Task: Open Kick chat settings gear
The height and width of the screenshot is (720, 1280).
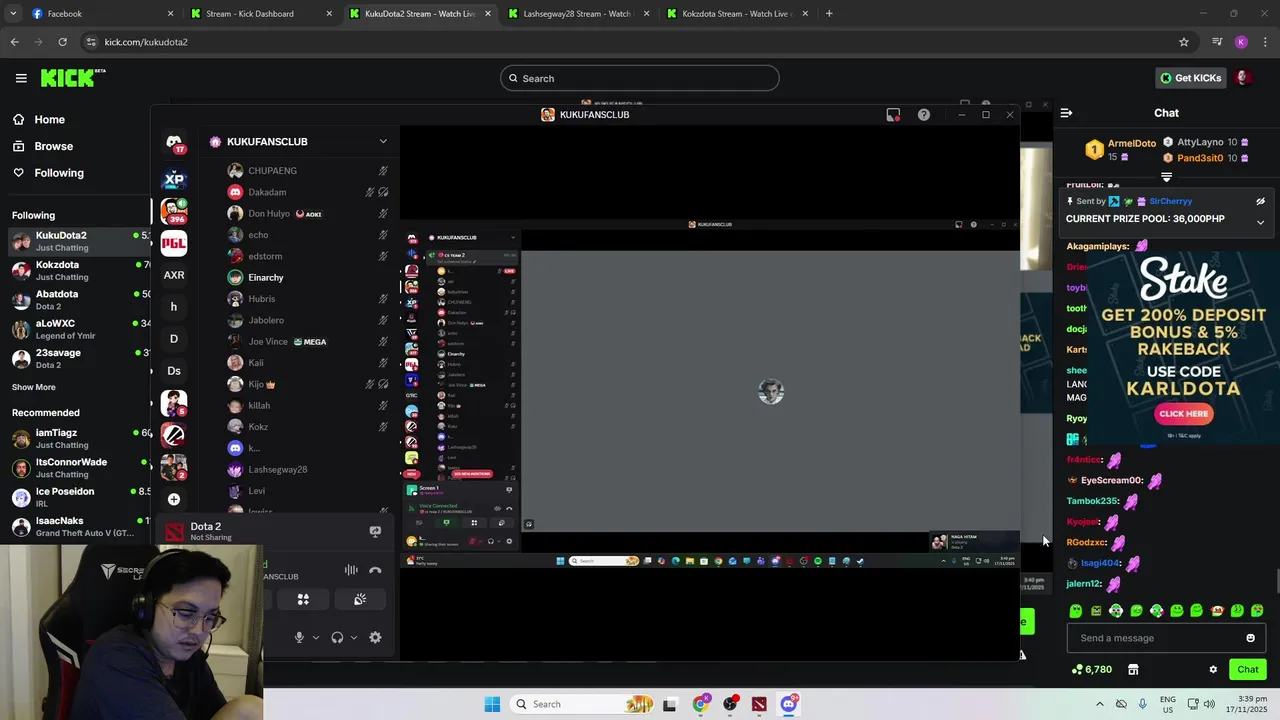Action: [x=1213, y=670]
